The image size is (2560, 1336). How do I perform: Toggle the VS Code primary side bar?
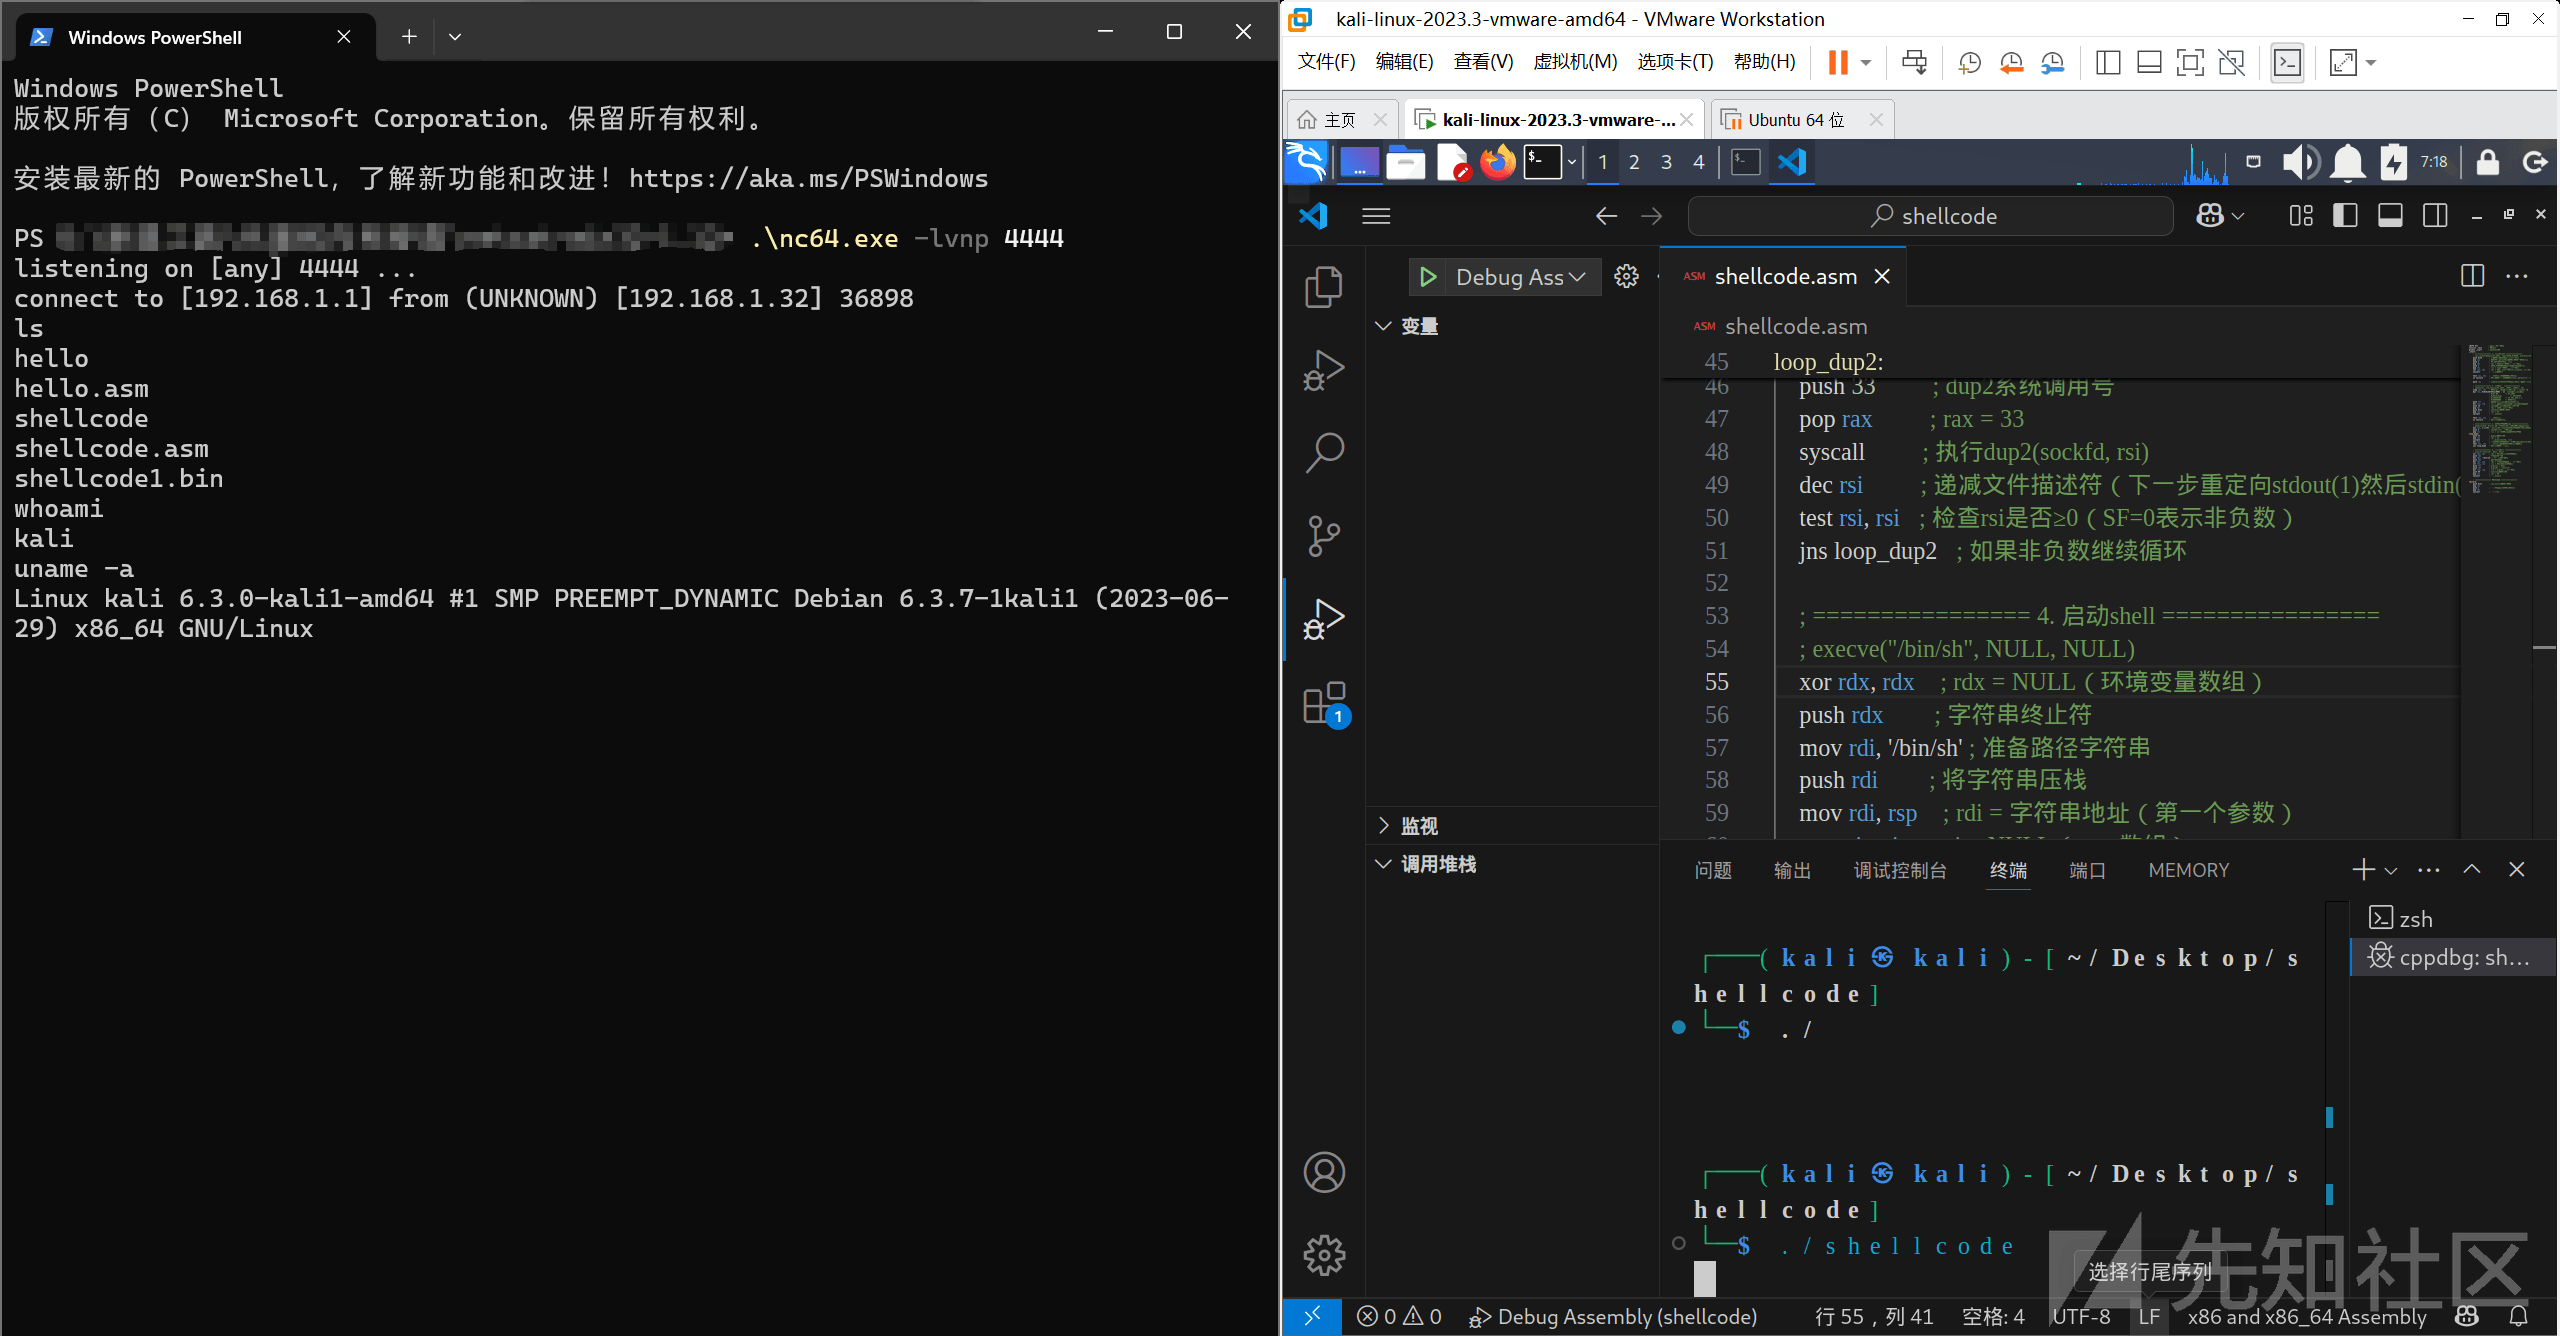tap(2345, 216)
